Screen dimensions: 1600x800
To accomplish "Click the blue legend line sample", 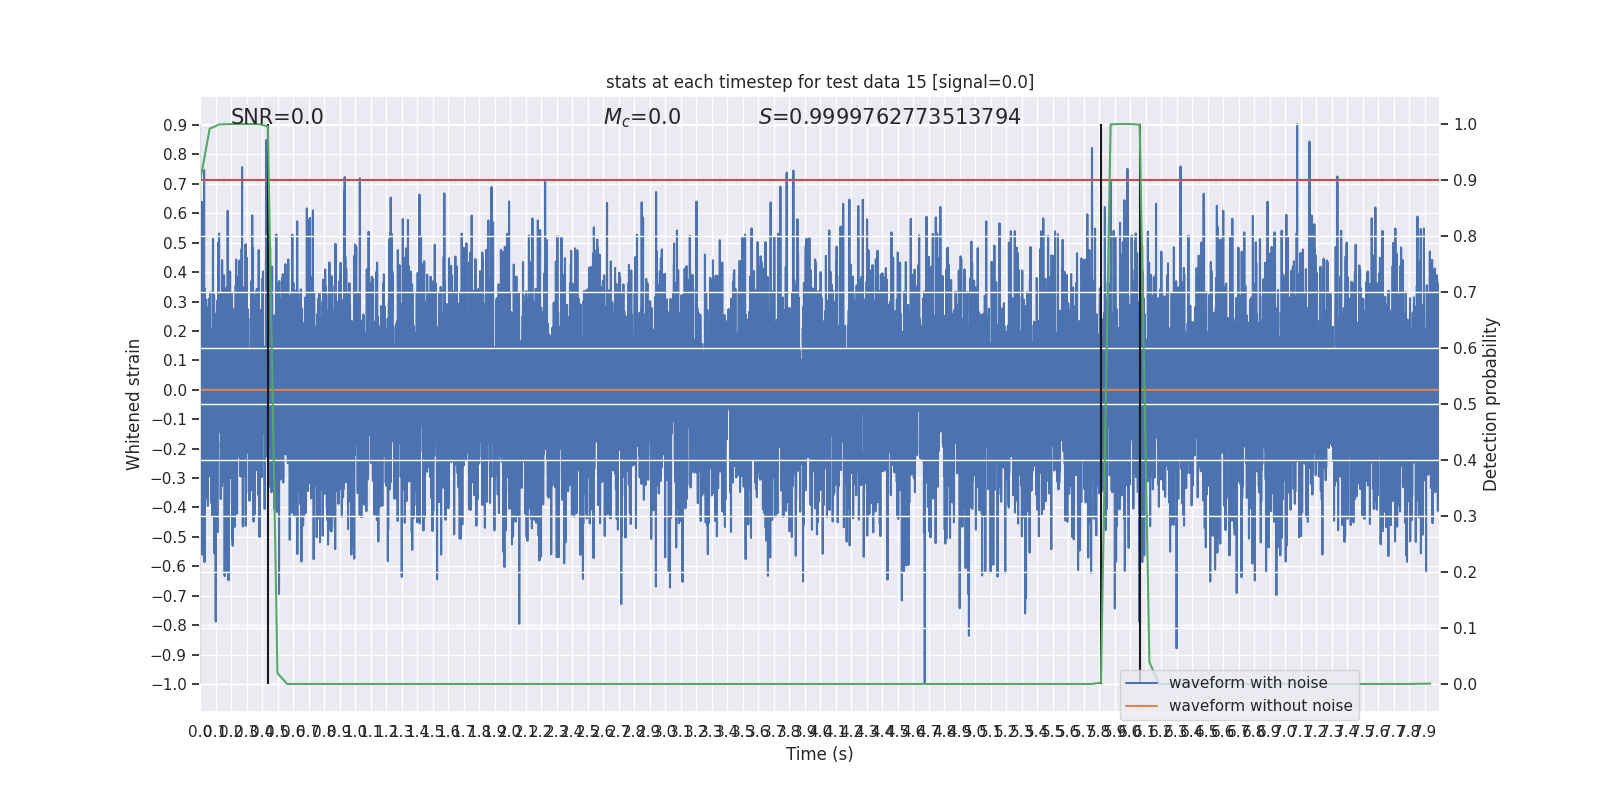I will (1142, 683).
